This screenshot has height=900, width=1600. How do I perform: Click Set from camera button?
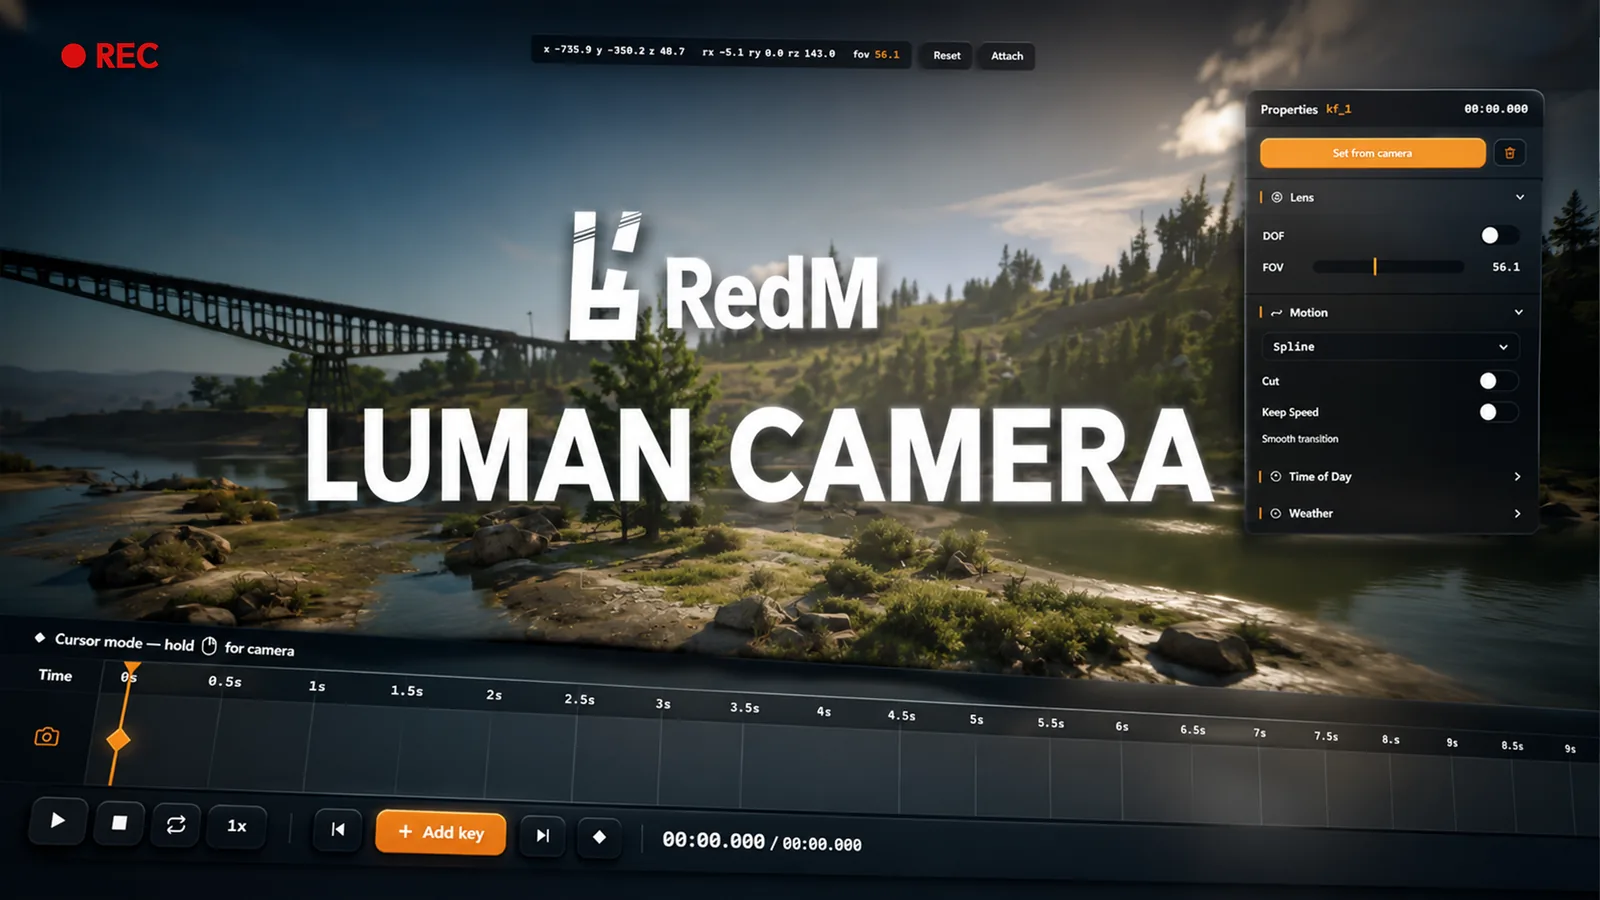(x=1372, y=153)
